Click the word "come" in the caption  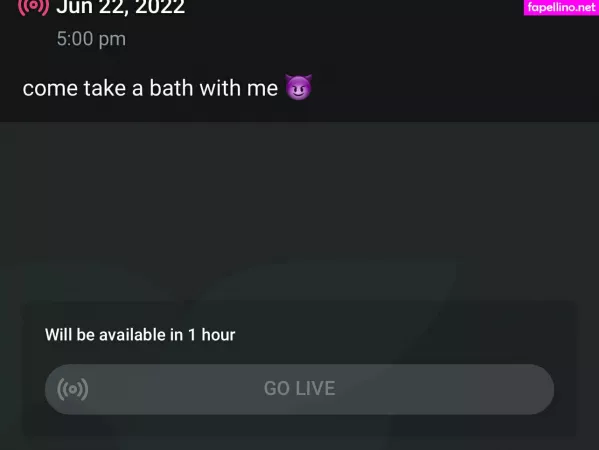coord(50,89)
